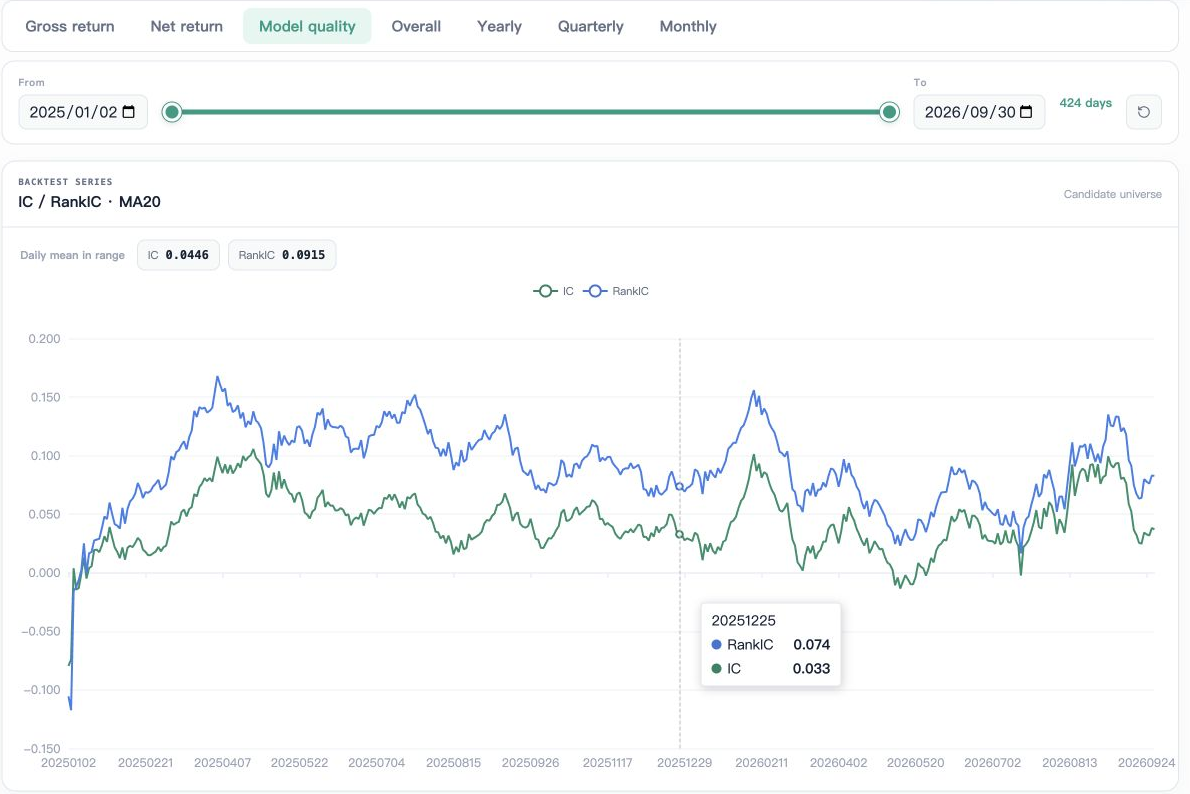Open the Gross return tab
The height and width of the screenshot is (794, 1190).
tap(70, 27)
